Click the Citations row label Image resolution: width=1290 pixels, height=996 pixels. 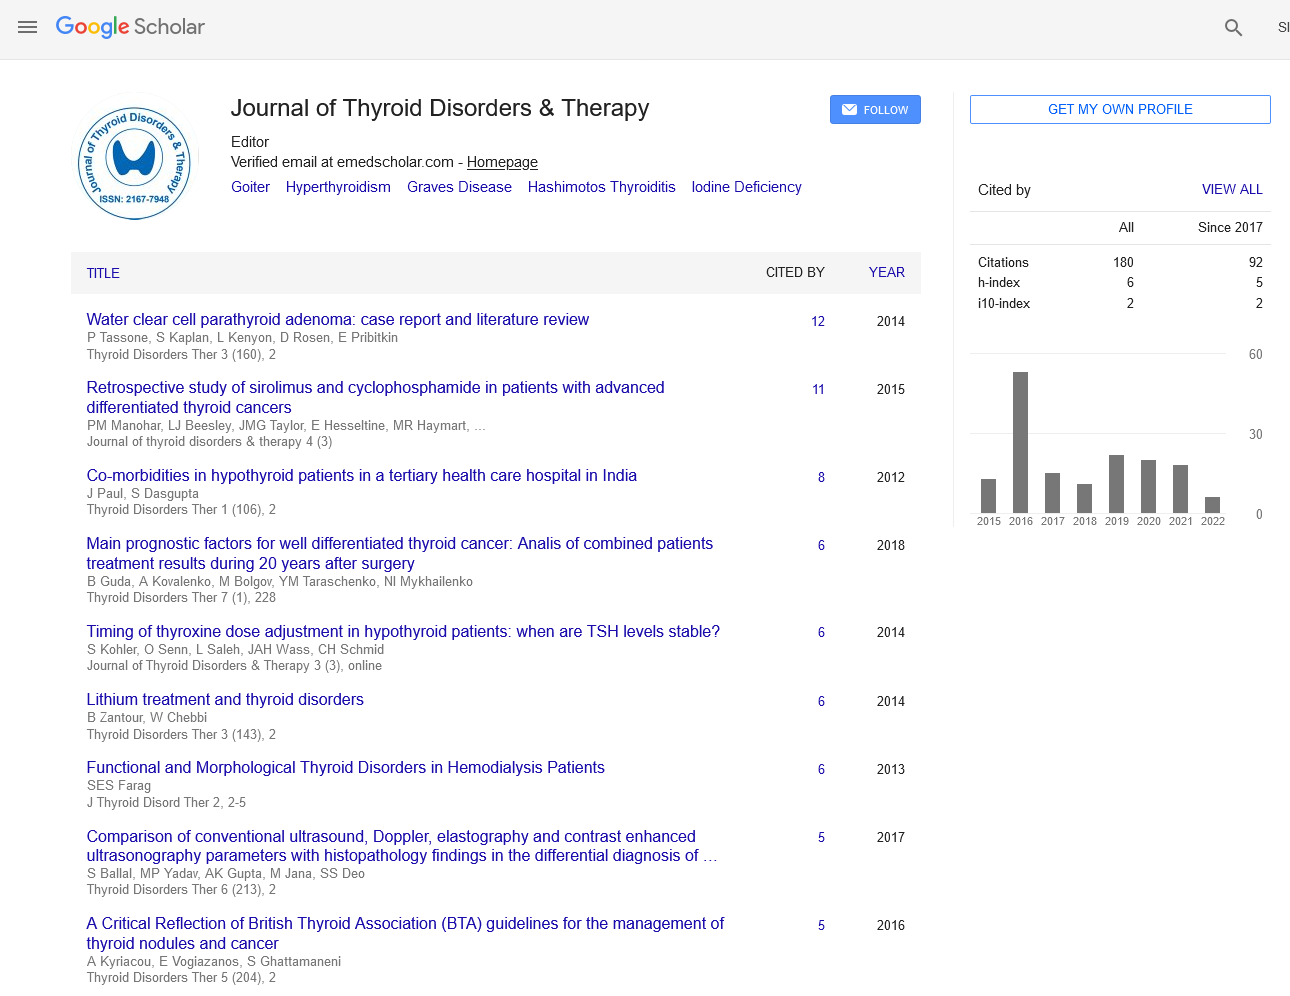[1003, 262]
